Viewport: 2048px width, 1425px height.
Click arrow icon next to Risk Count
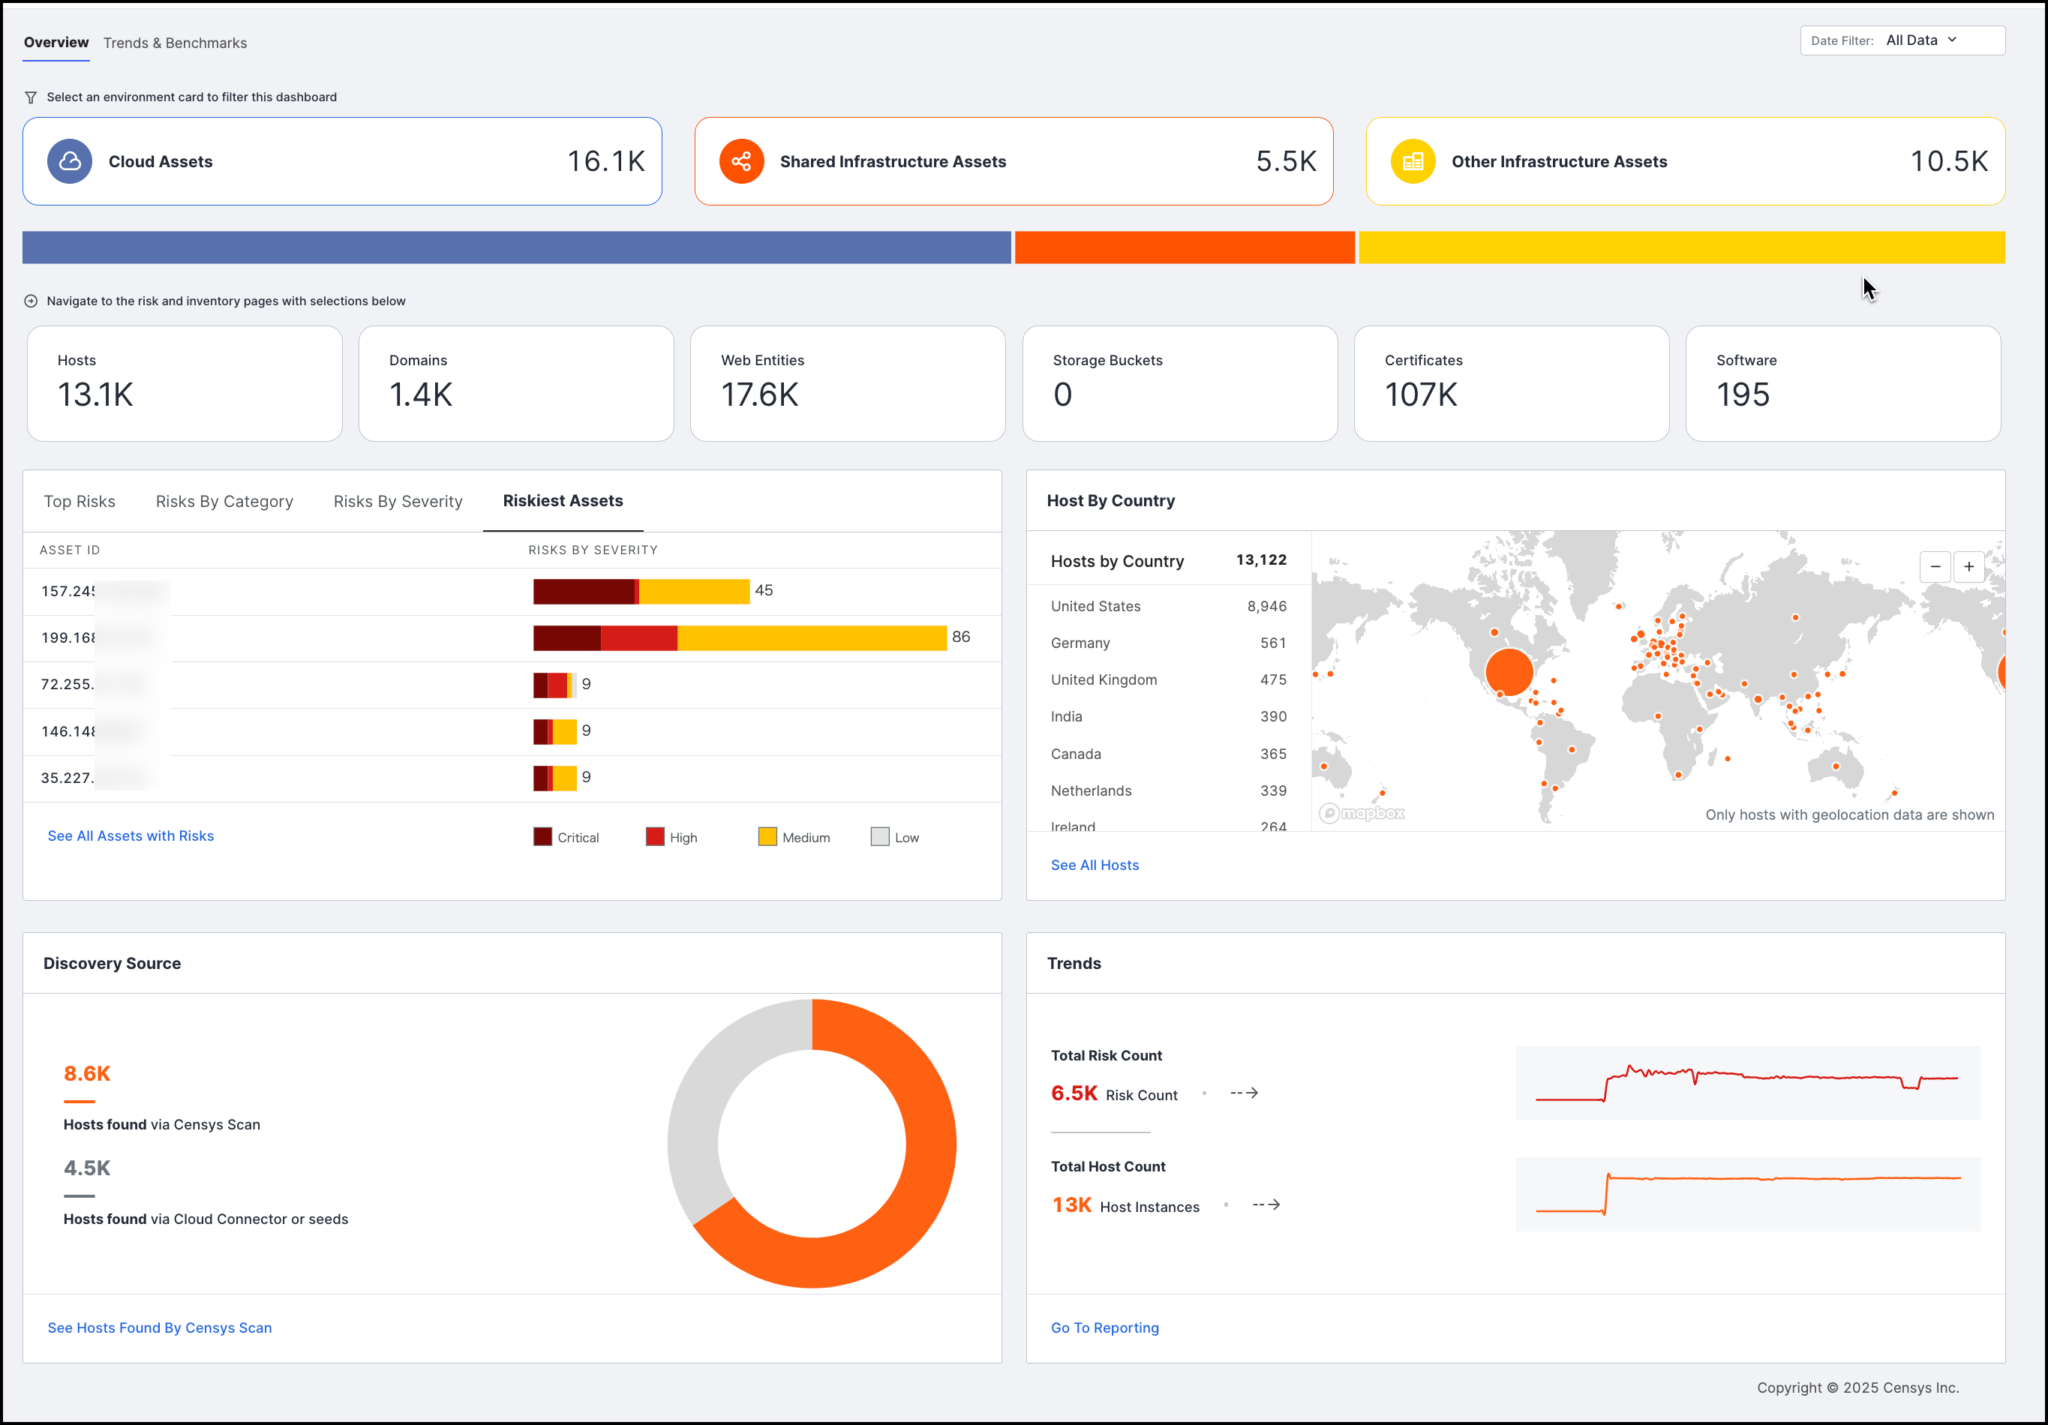(x=1244, y=1093)
